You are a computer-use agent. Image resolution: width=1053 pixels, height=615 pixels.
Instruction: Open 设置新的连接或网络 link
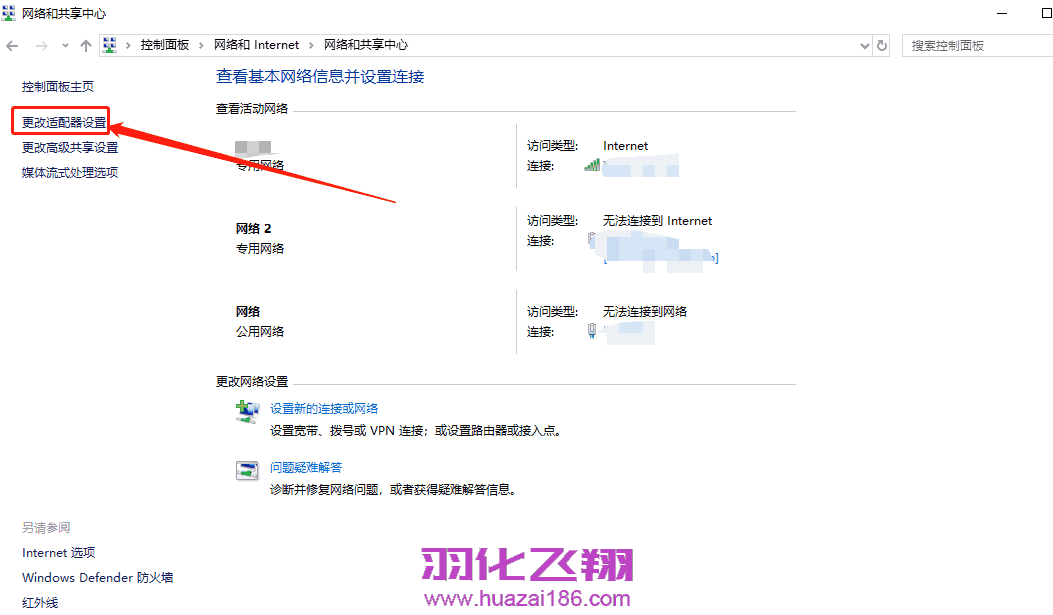324,408
